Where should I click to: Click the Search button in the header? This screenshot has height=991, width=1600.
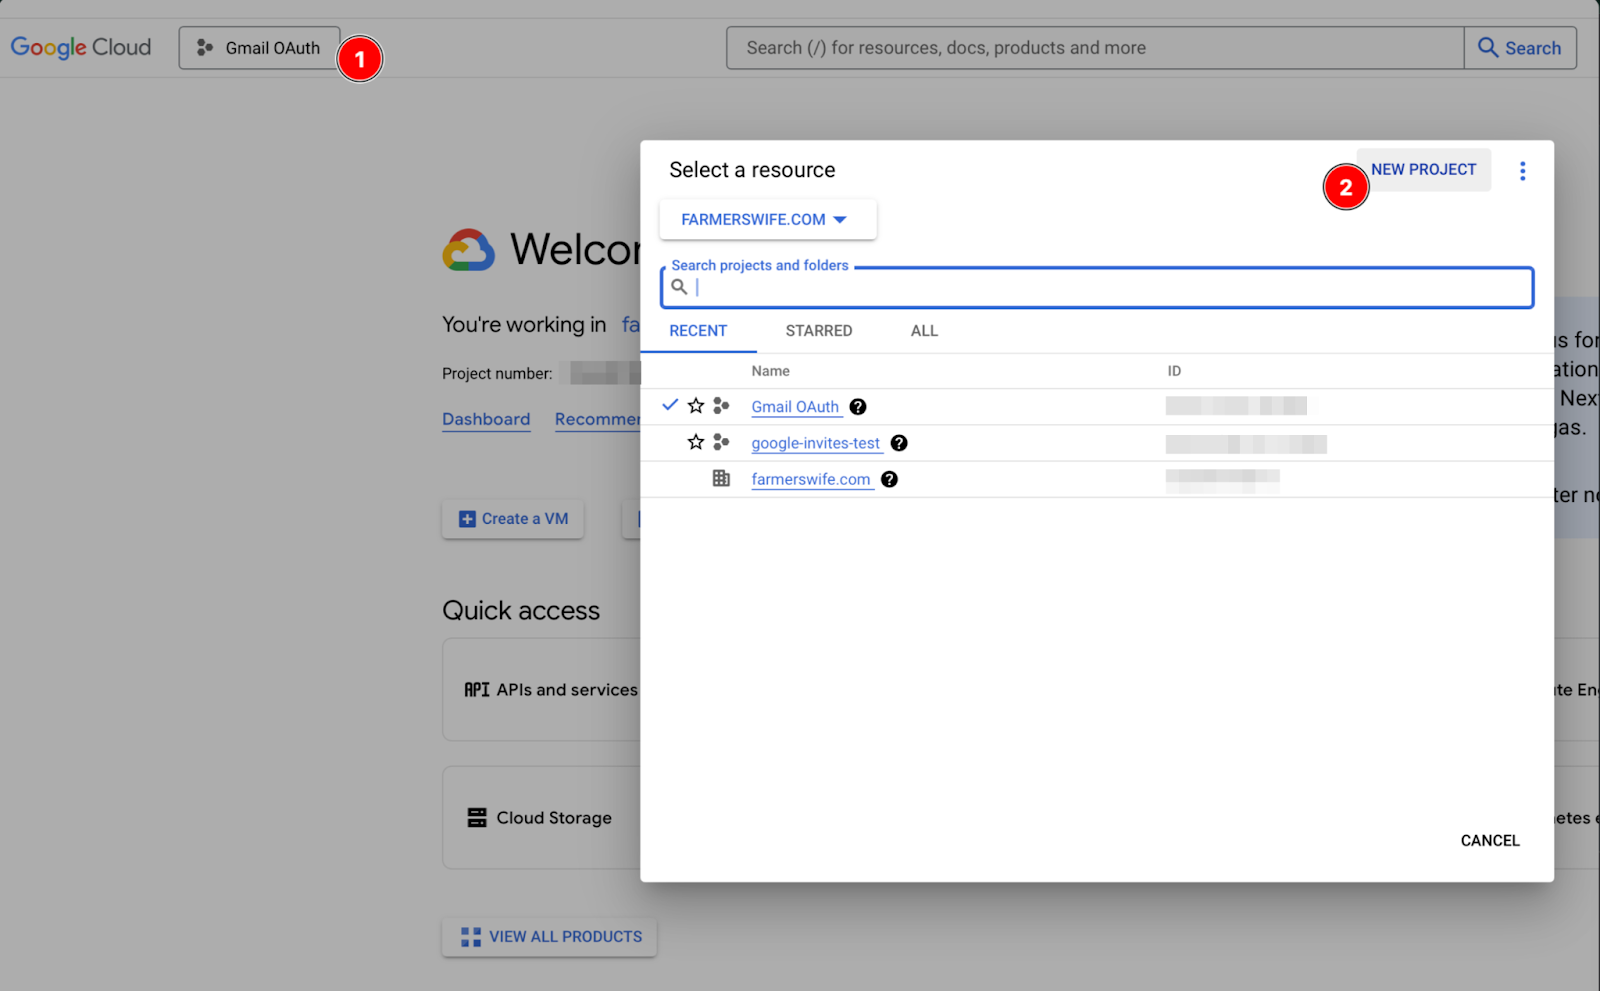(1520, 48)
